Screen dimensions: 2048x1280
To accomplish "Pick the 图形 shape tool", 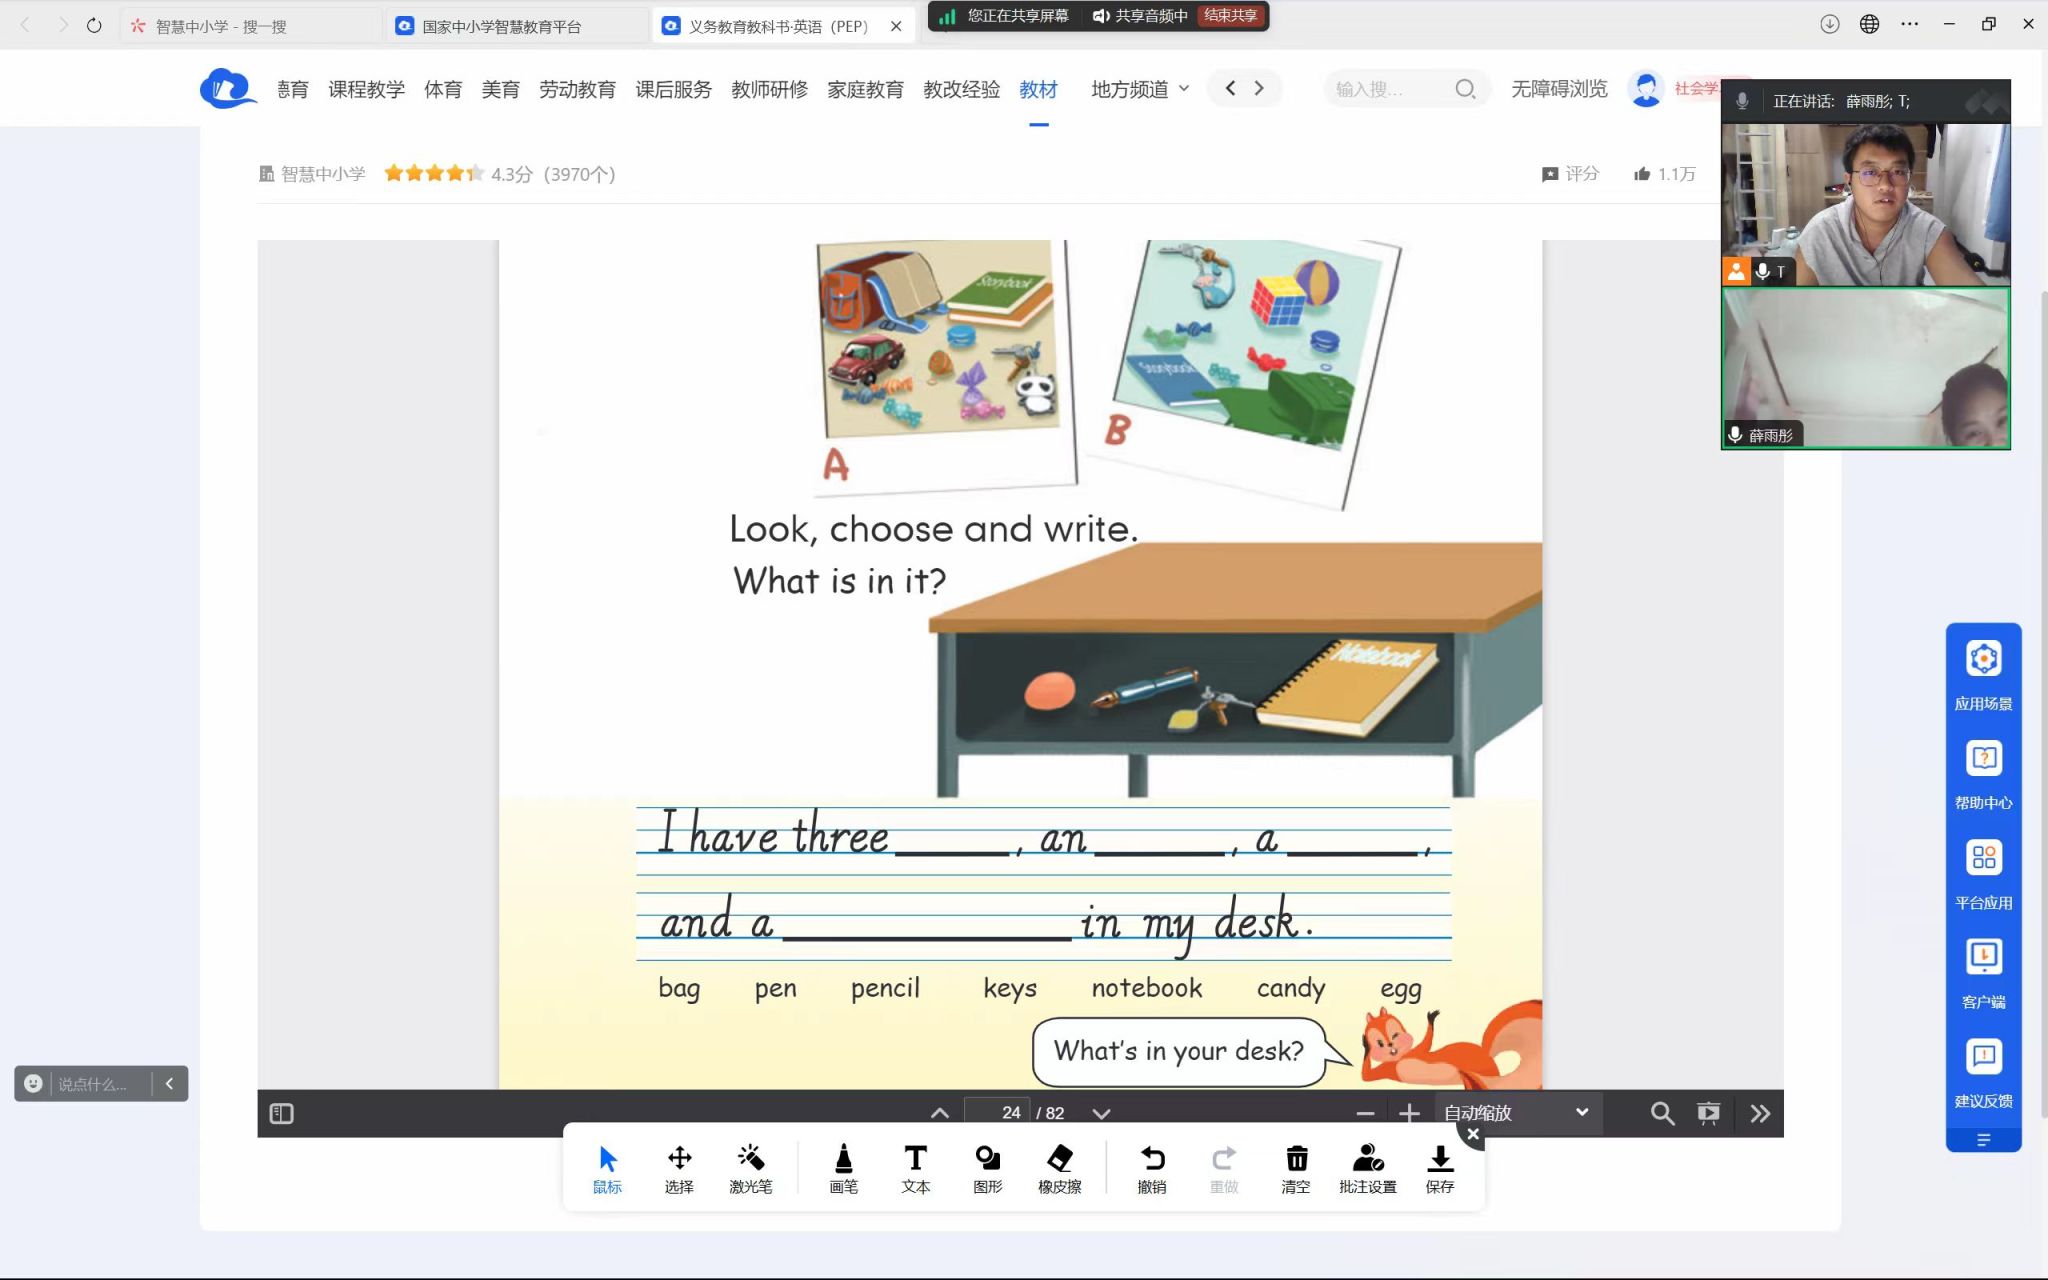I will point(987,1167).
